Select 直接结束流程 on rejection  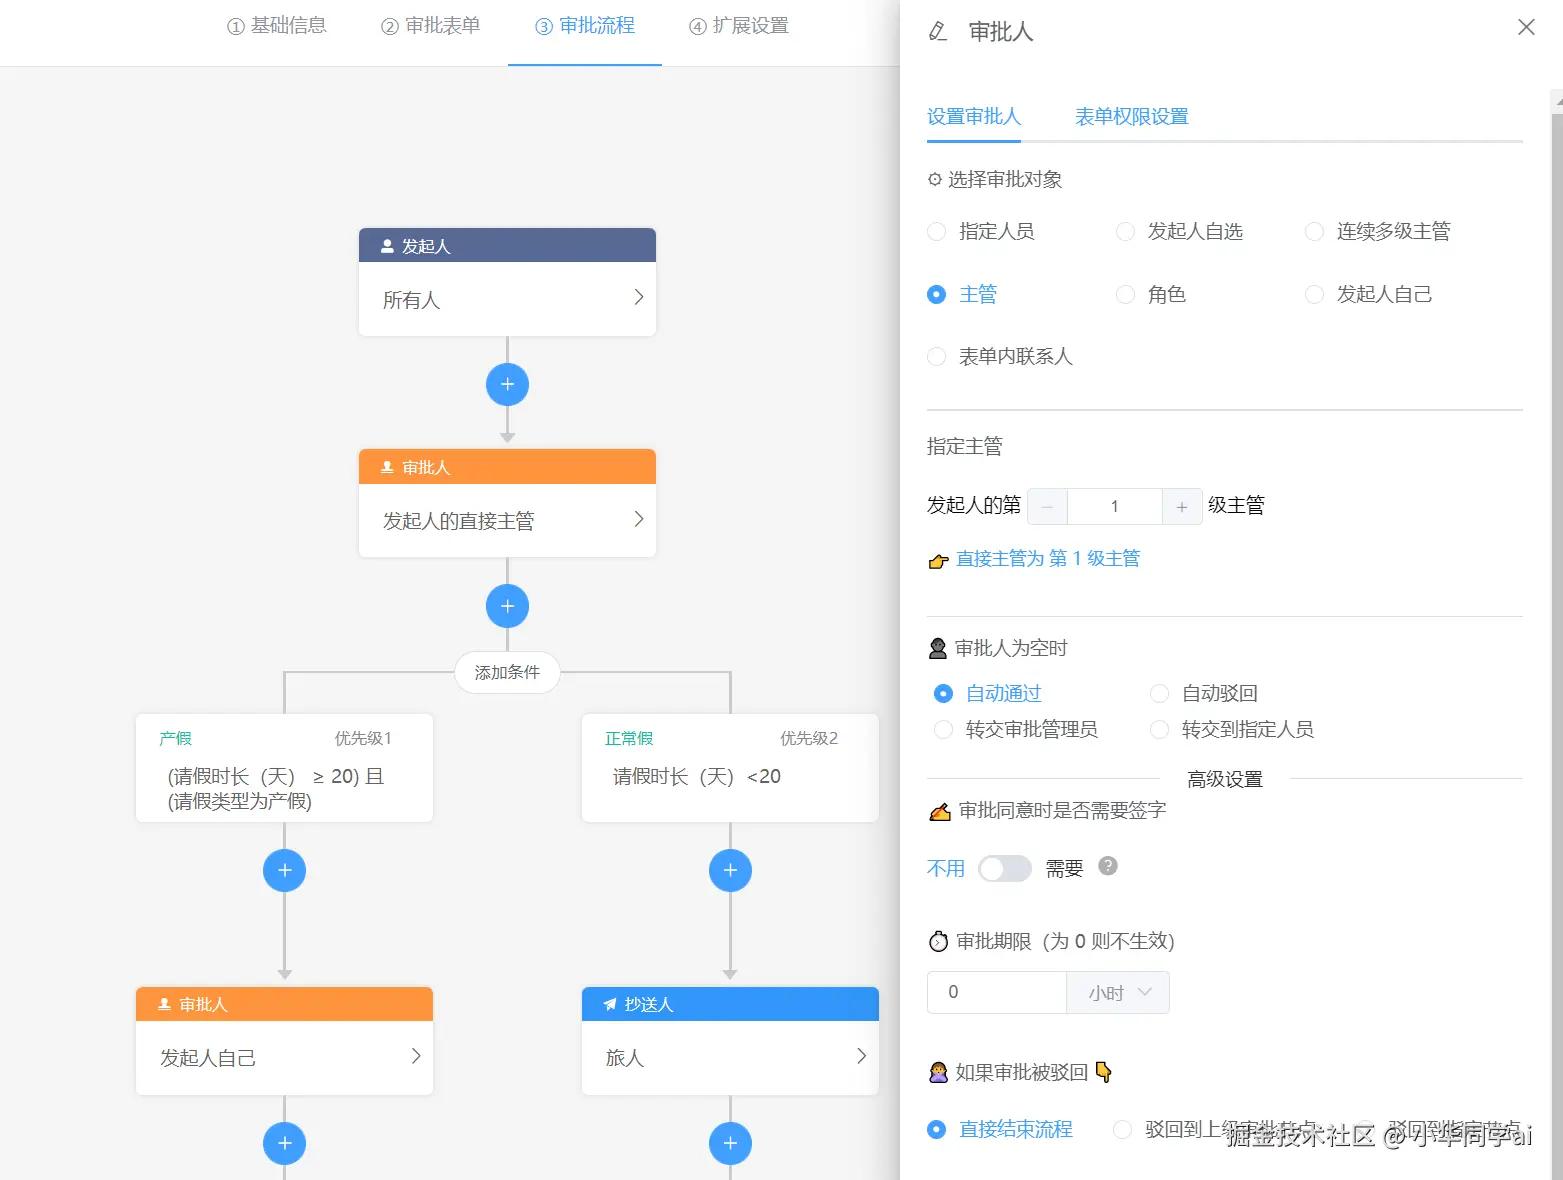[1000, 1130]
